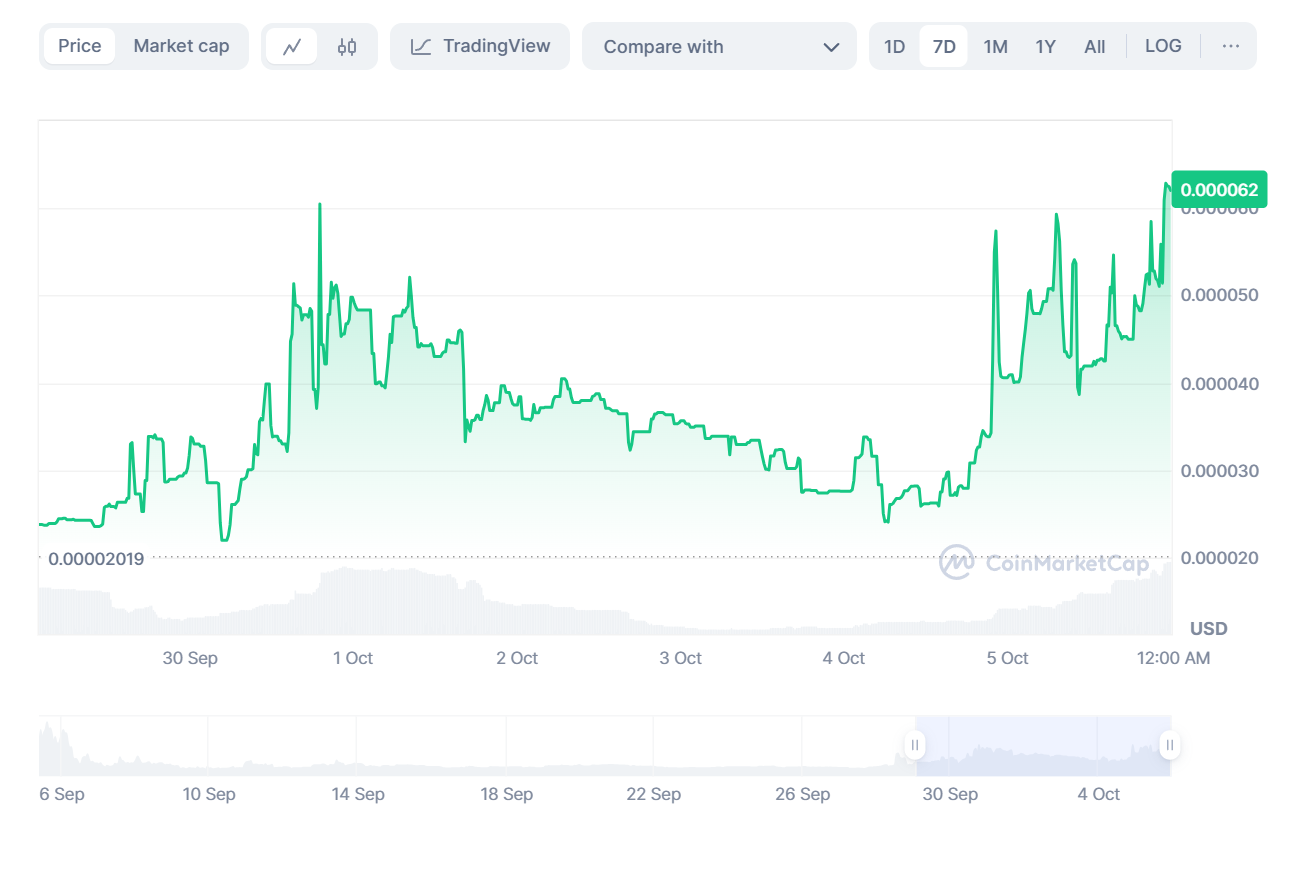This screenshot has height=873, width=1309.
Task: Set time range to 1Y
Action: tap(1045, 47)
